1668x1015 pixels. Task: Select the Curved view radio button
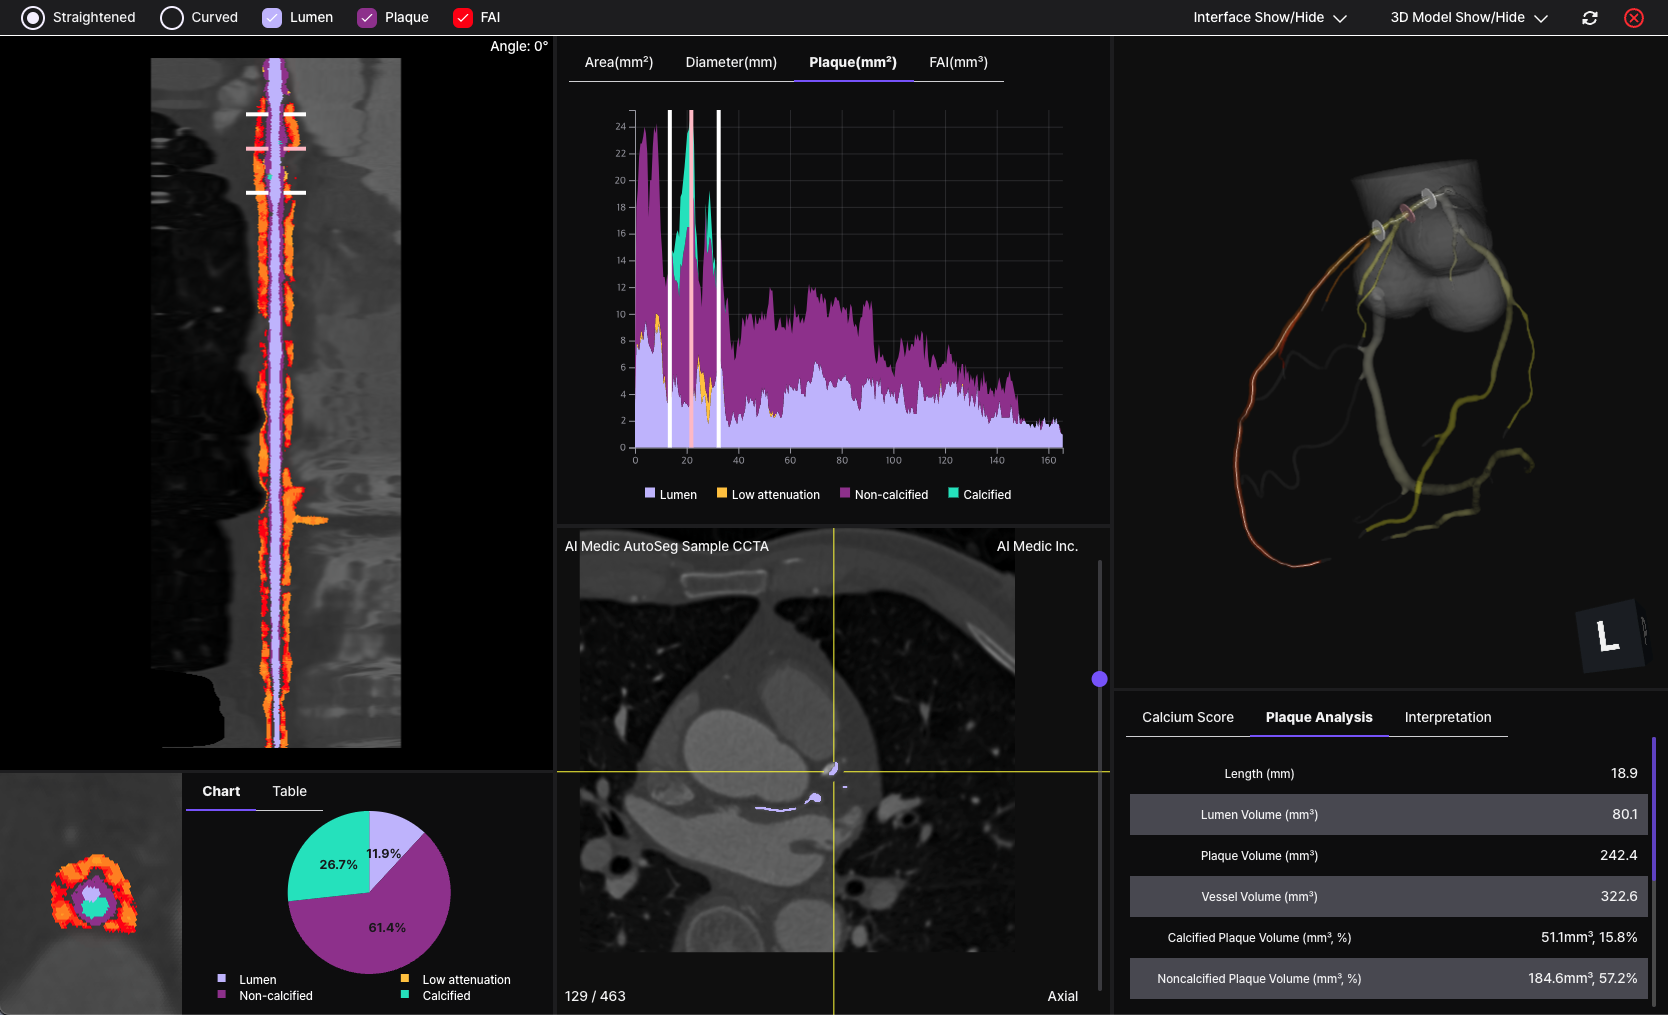(x=172, y=18)
